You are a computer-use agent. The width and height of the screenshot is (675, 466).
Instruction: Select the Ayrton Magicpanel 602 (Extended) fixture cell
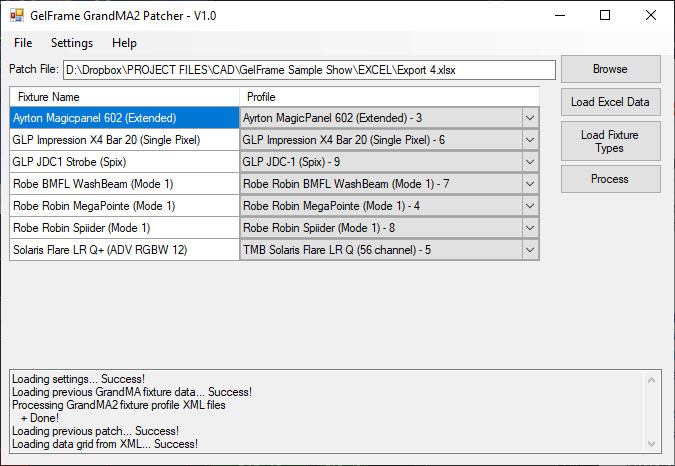(124, 118)
